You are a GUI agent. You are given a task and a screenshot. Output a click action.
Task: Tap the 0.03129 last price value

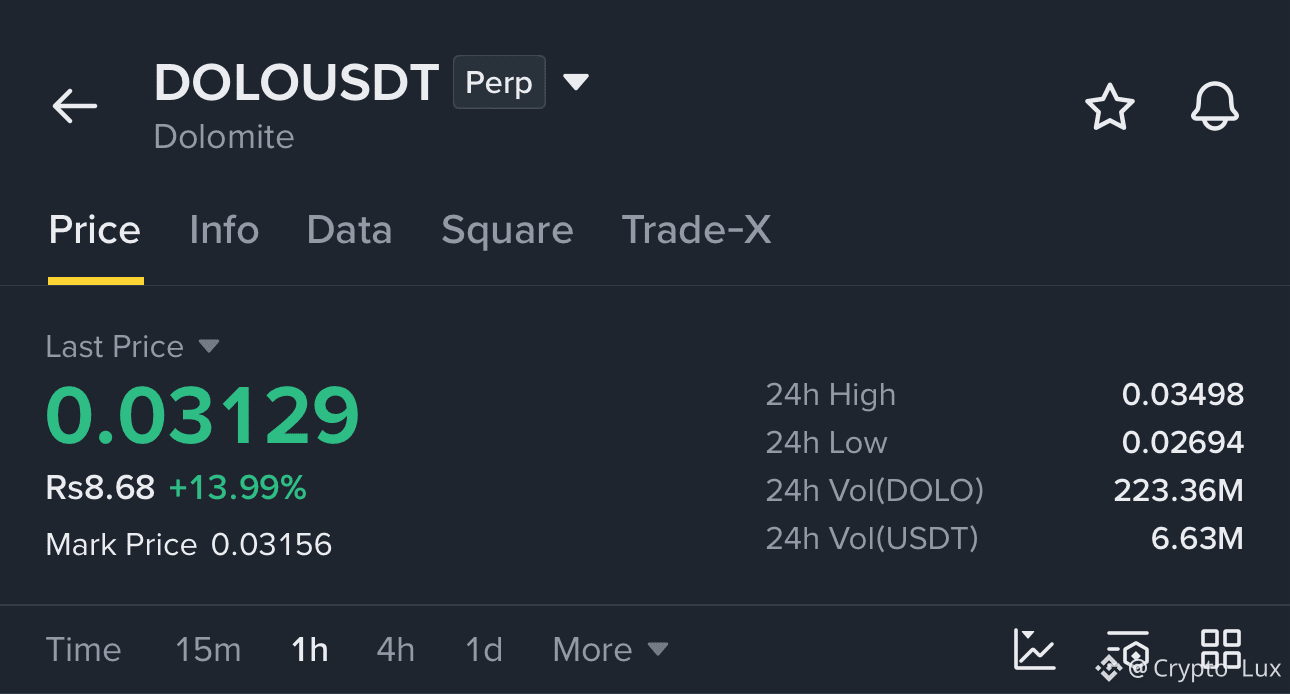tap(203, 416)
